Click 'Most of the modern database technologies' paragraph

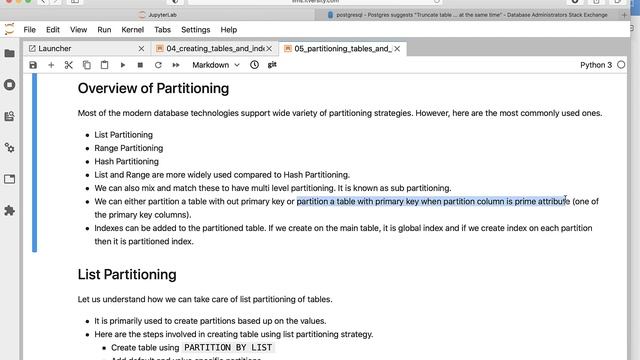(340, 113)
